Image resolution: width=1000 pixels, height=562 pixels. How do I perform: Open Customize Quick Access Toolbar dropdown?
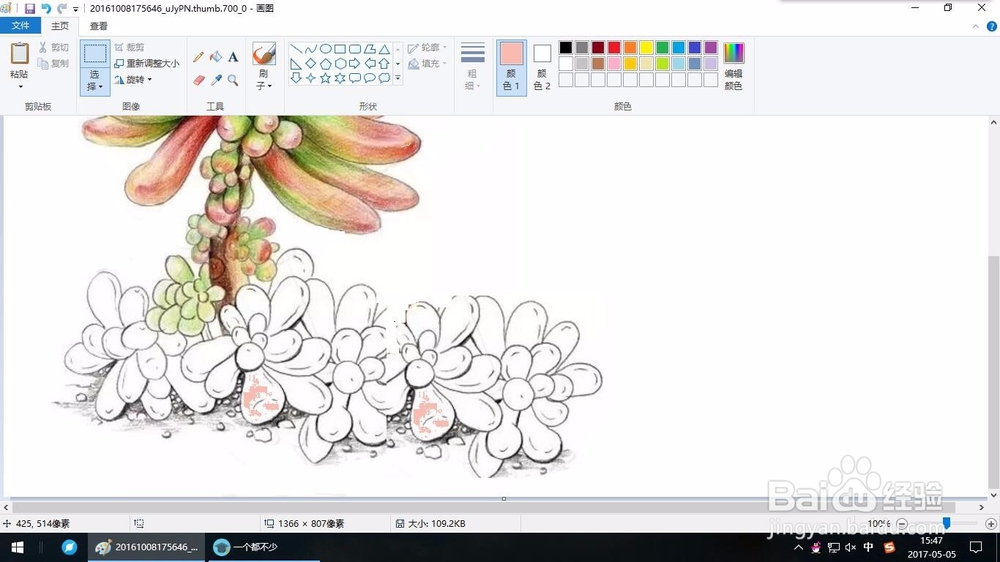tap(76, 9)
